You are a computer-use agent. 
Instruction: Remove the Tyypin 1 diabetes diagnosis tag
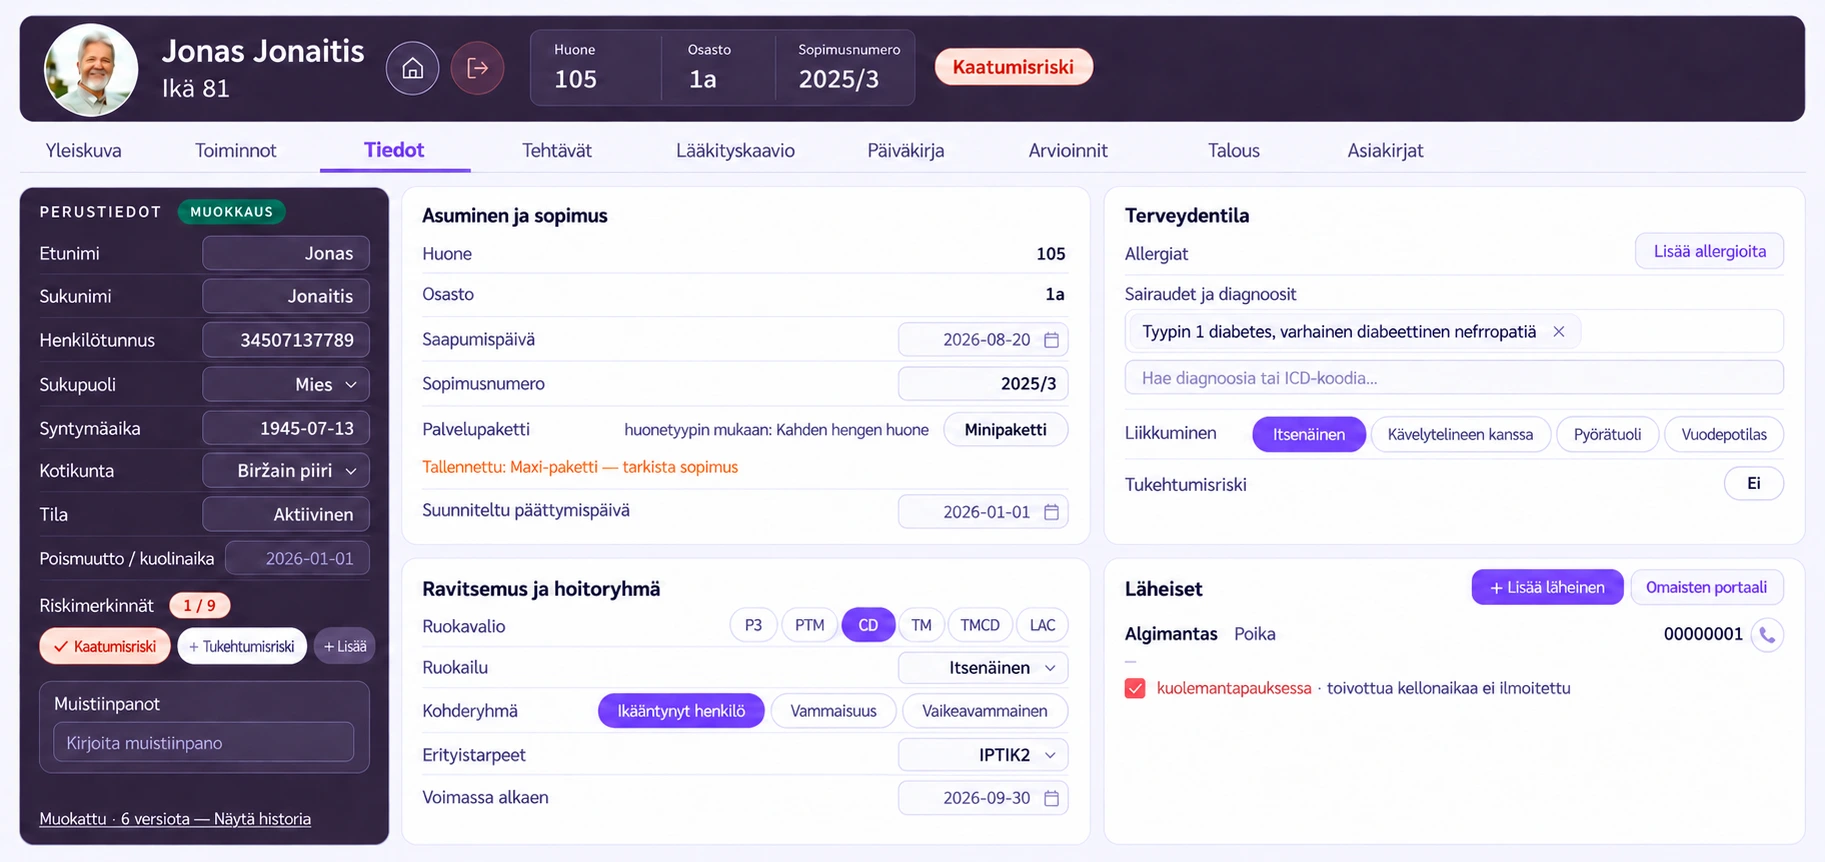(1558, 332)
